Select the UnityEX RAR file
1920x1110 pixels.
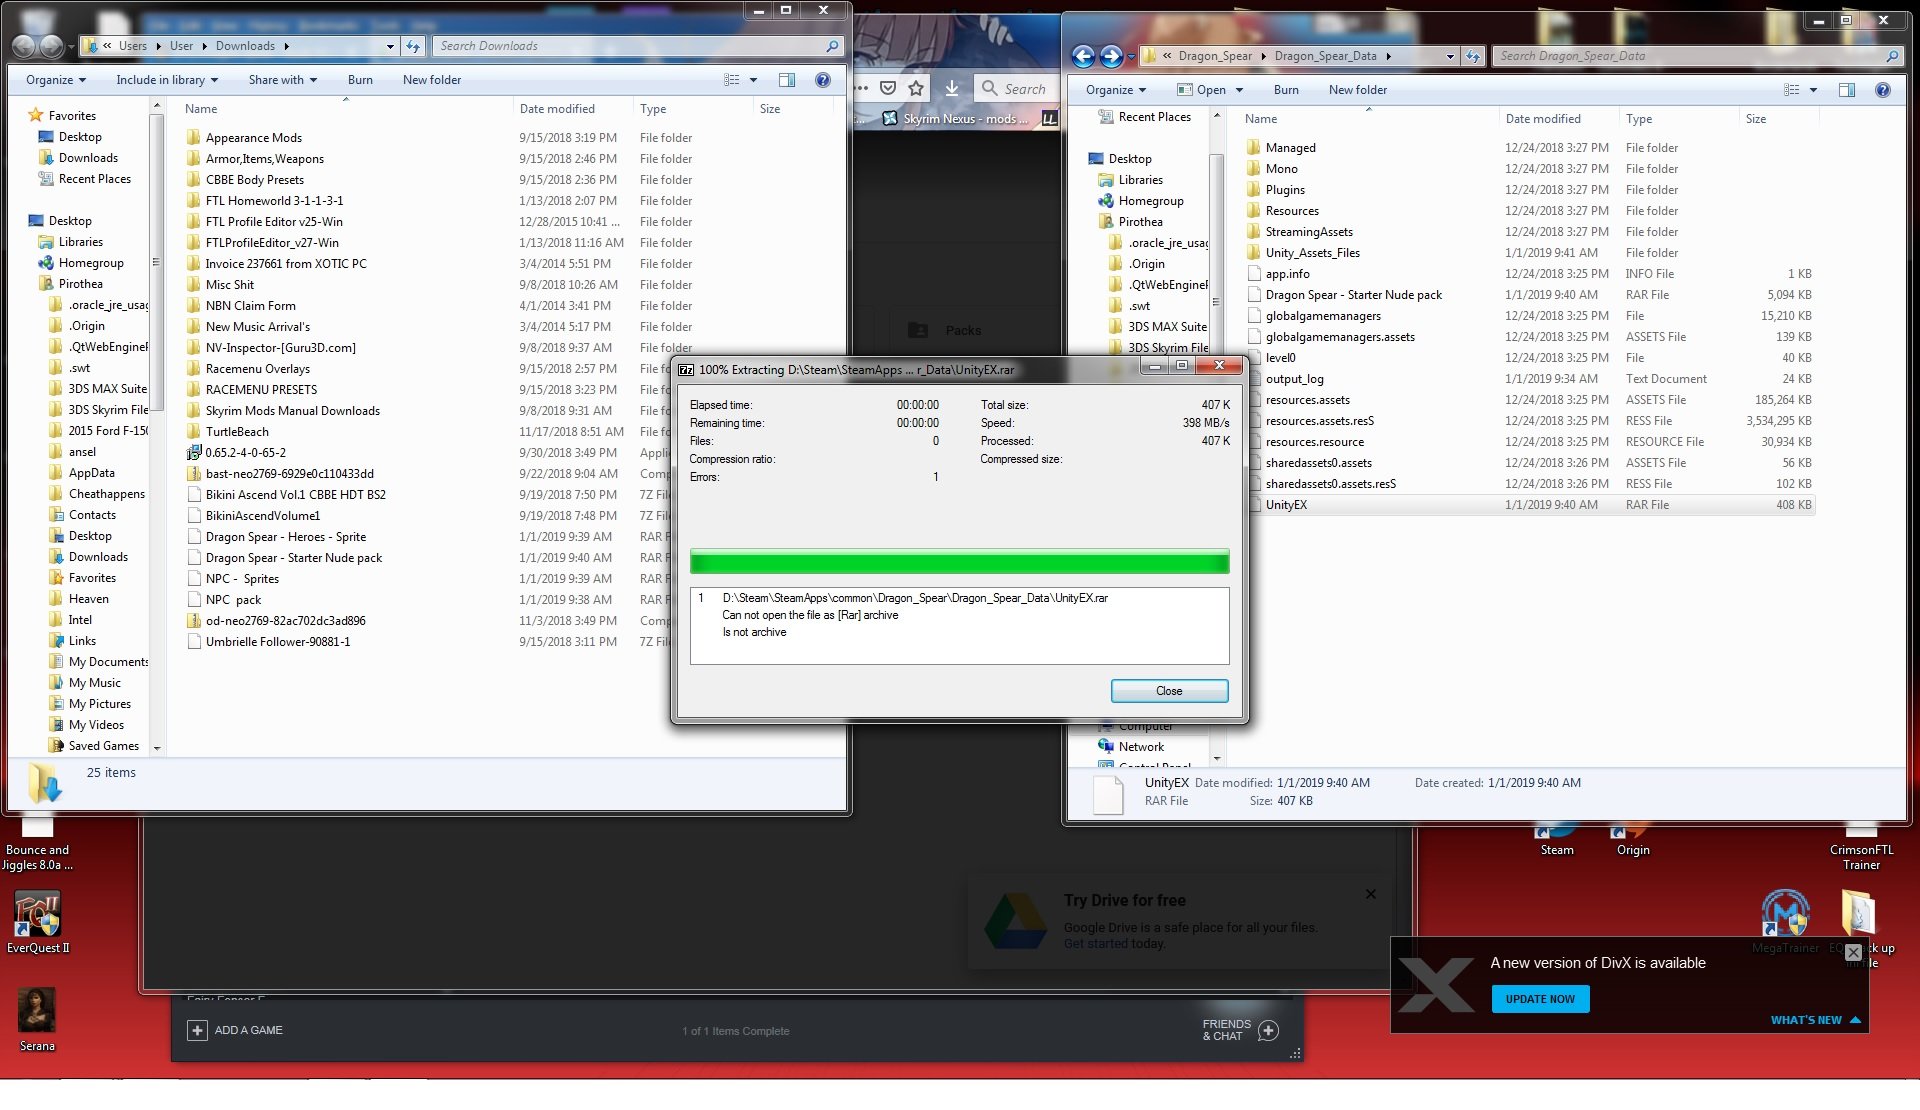tap(1530, 505)
